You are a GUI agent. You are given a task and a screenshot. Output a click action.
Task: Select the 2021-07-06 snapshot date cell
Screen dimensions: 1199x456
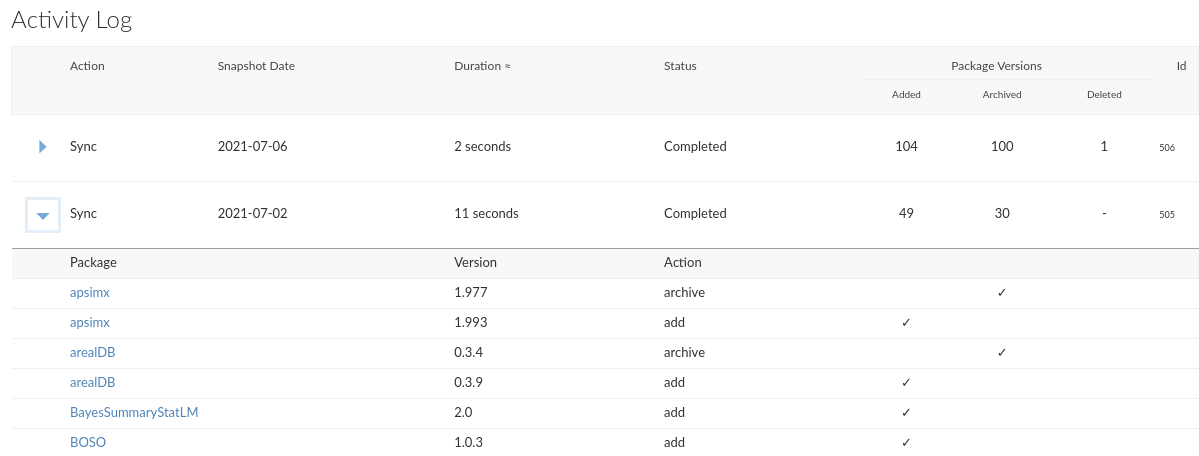coord(252,146)
